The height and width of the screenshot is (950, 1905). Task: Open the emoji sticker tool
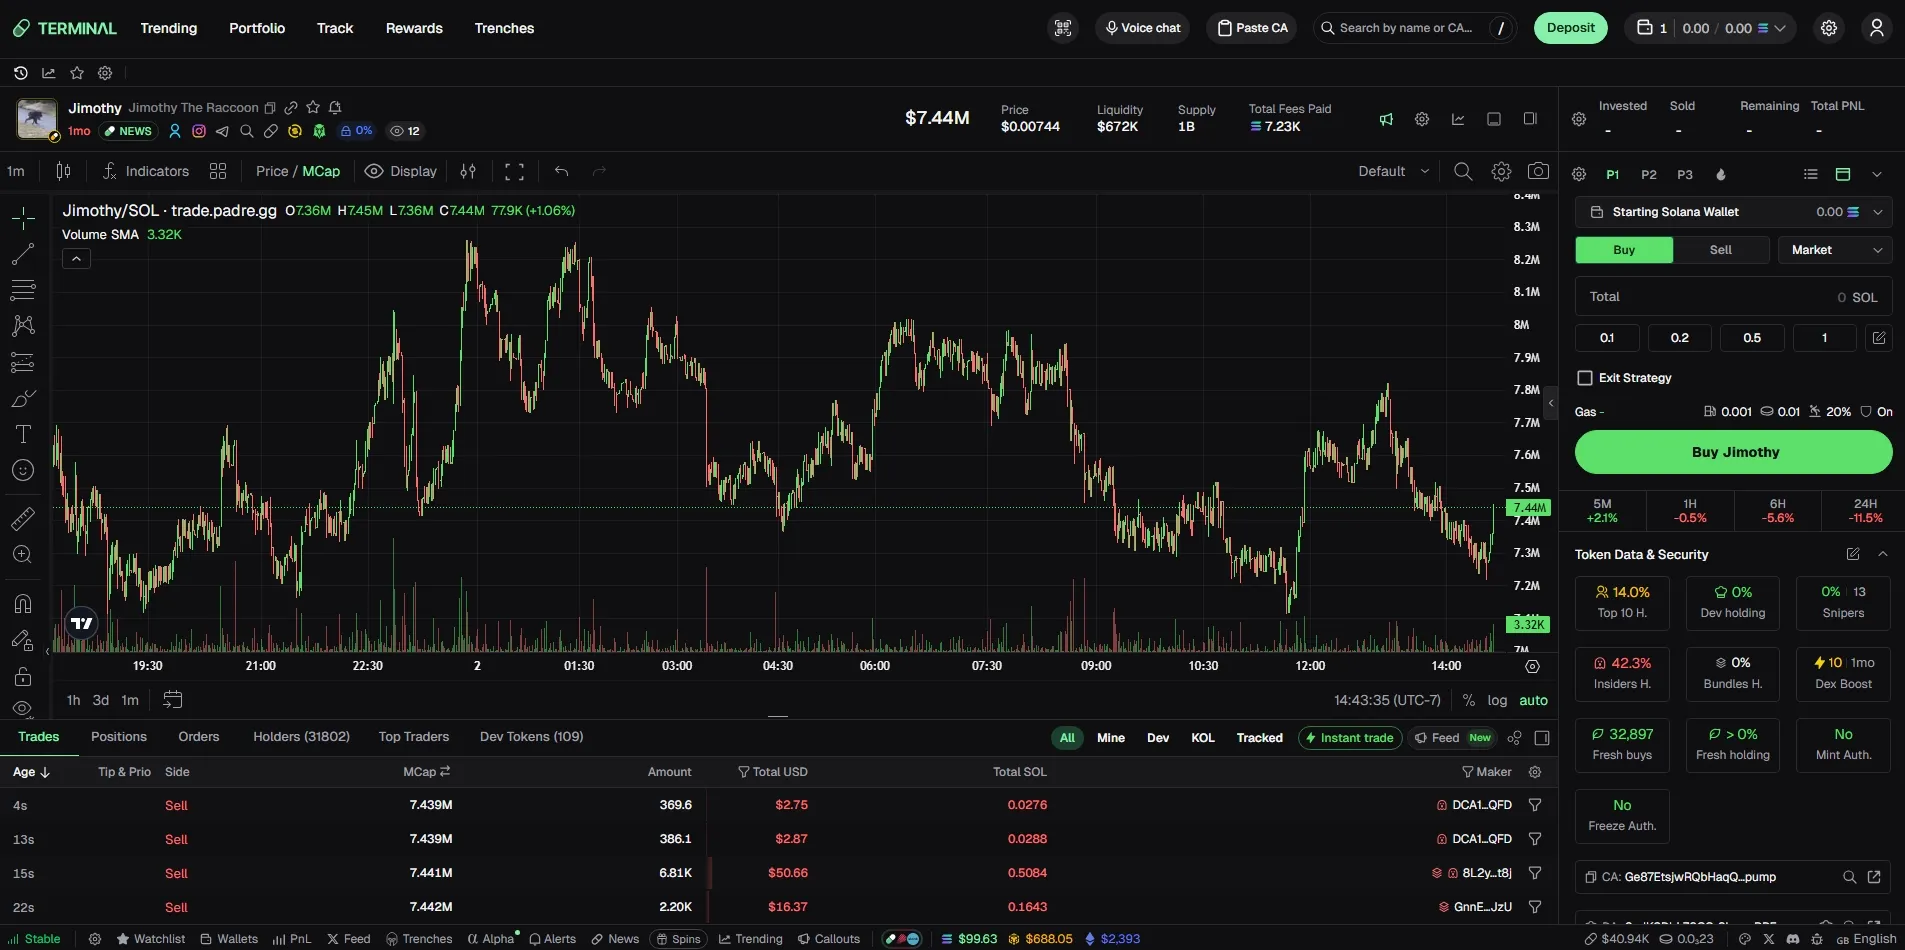pos(23,470)
